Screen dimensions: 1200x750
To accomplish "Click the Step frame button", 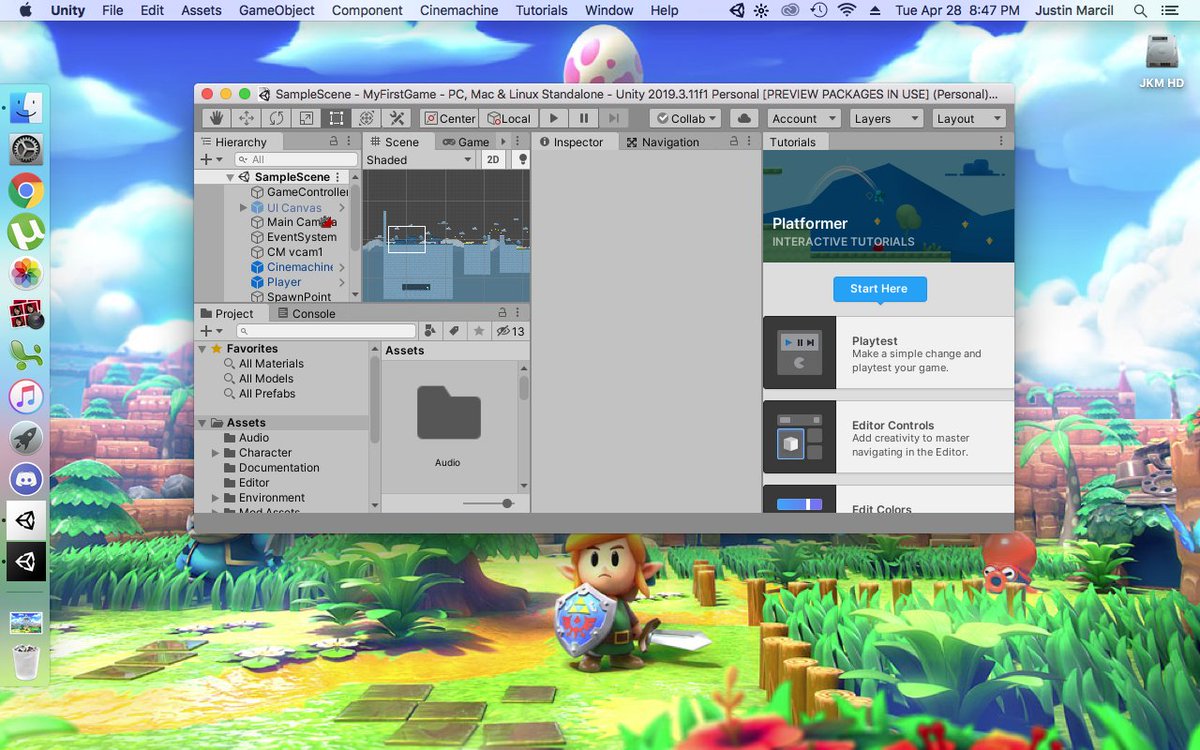I will coord(614,118).
